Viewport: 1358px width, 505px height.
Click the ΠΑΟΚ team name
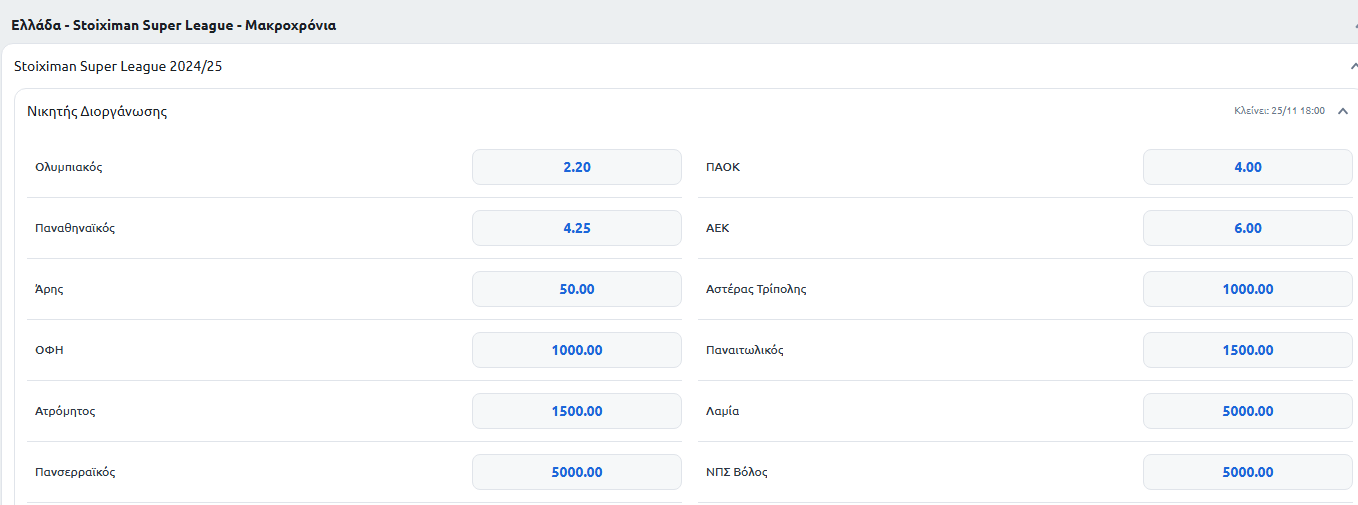tap(723, 167)
